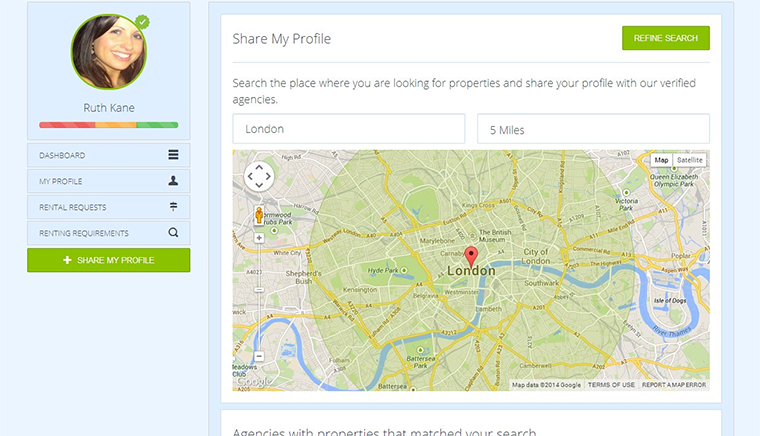This screenshot has width=760, height=436.
Task: Zoom out the map with minus button
Action: 259,356
